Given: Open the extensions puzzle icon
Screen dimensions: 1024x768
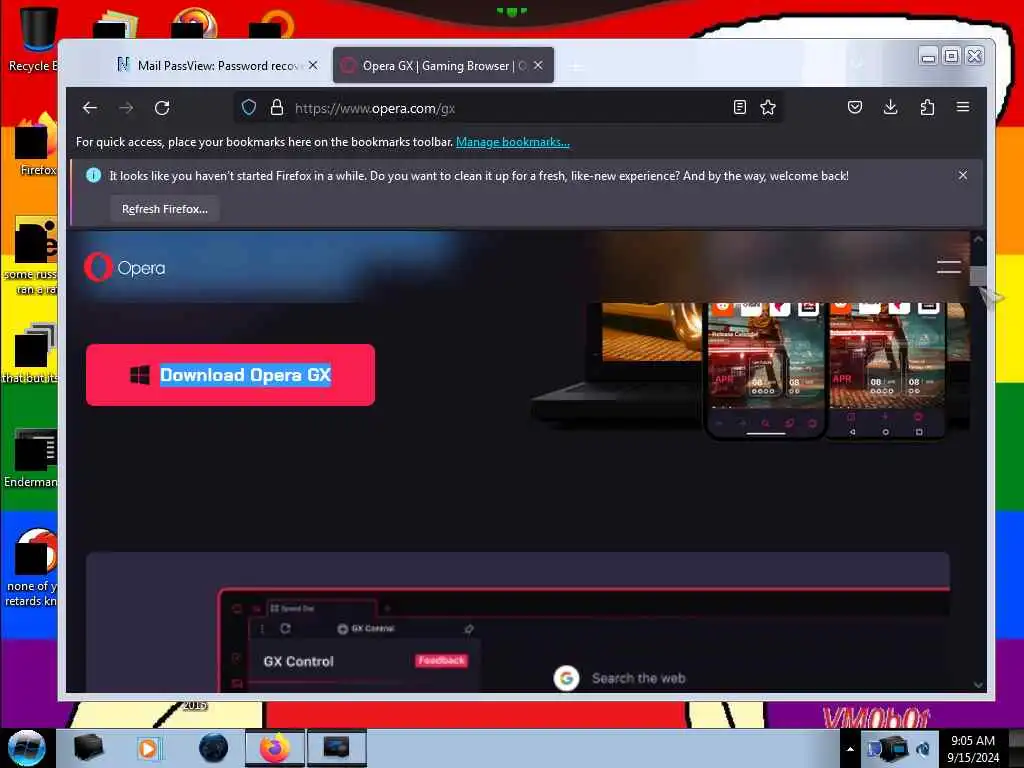Looking at the screenshot, I should click(x=927, y=107).
